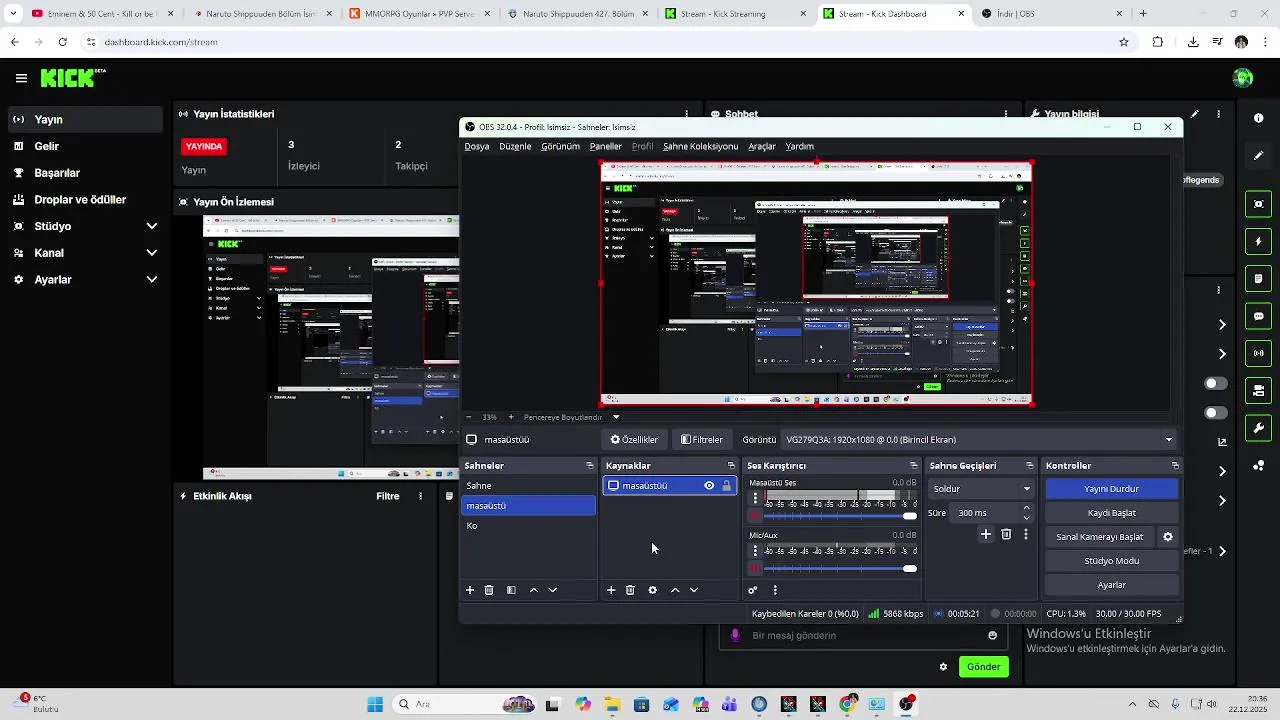Move source down in Kaynaklar toolbar
This screenshot has height=720, width=1280.
(x=694, y=590)
